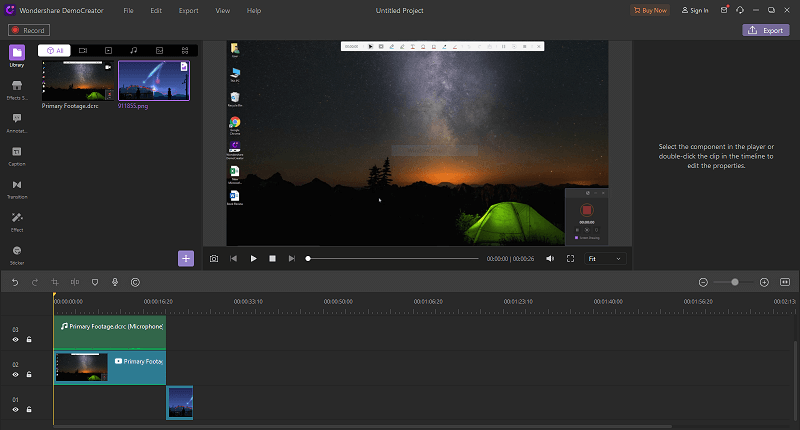
Task: Fit timeline to window icon
Action: [x=785, y=282]
